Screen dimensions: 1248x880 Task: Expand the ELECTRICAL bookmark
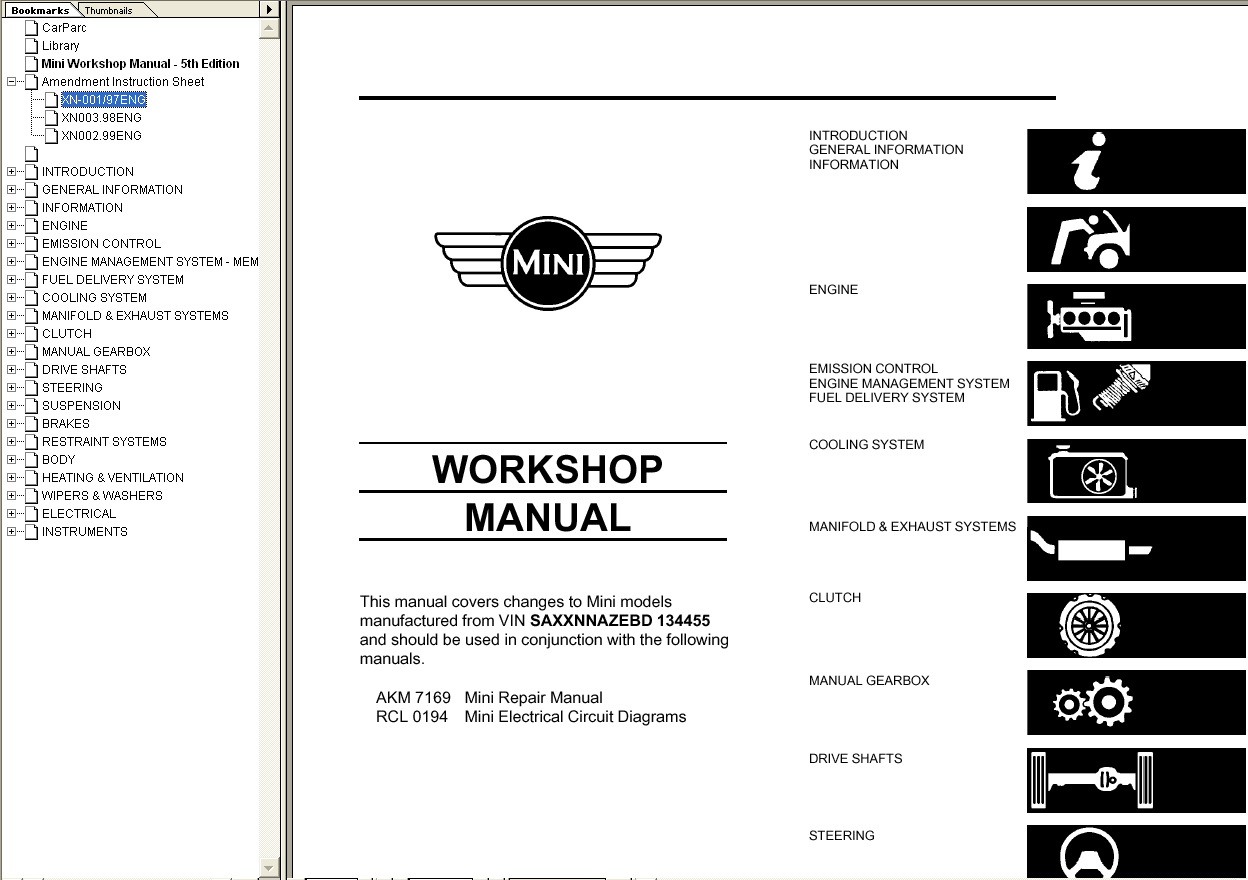[x=11, y=514]
